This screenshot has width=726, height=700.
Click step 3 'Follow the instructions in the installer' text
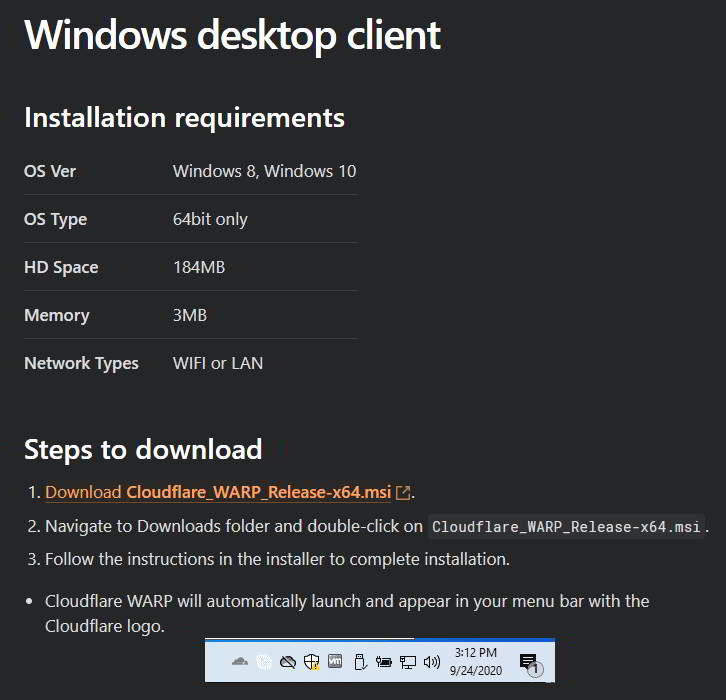coord(277,559)
